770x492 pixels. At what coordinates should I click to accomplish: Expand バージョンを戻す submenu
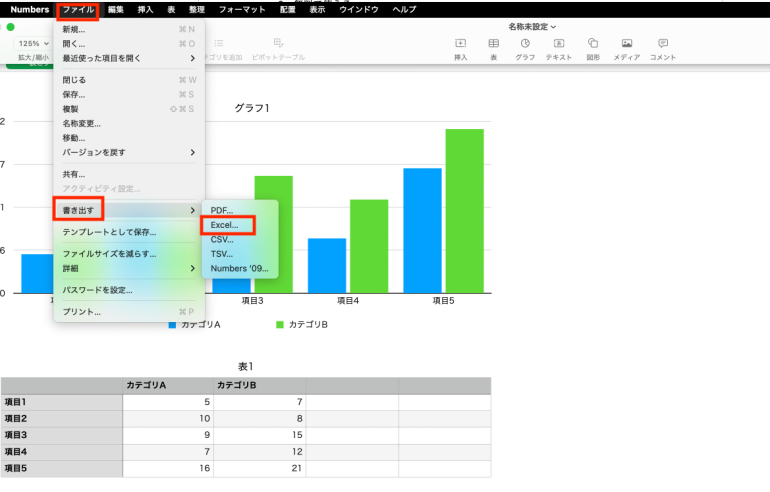[x=129, y=153]
